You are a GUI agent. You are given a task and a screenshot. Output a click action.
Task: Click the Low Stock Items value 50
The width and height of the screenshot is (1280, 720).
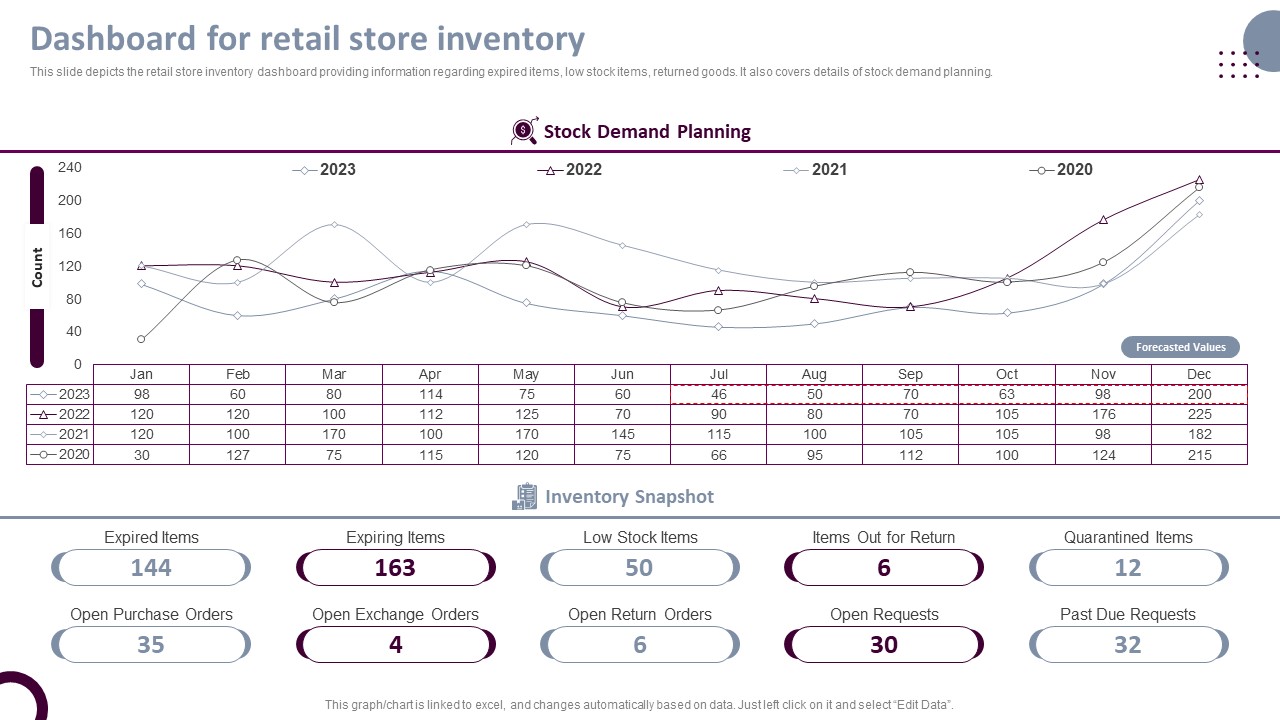(x=639, y=568)
